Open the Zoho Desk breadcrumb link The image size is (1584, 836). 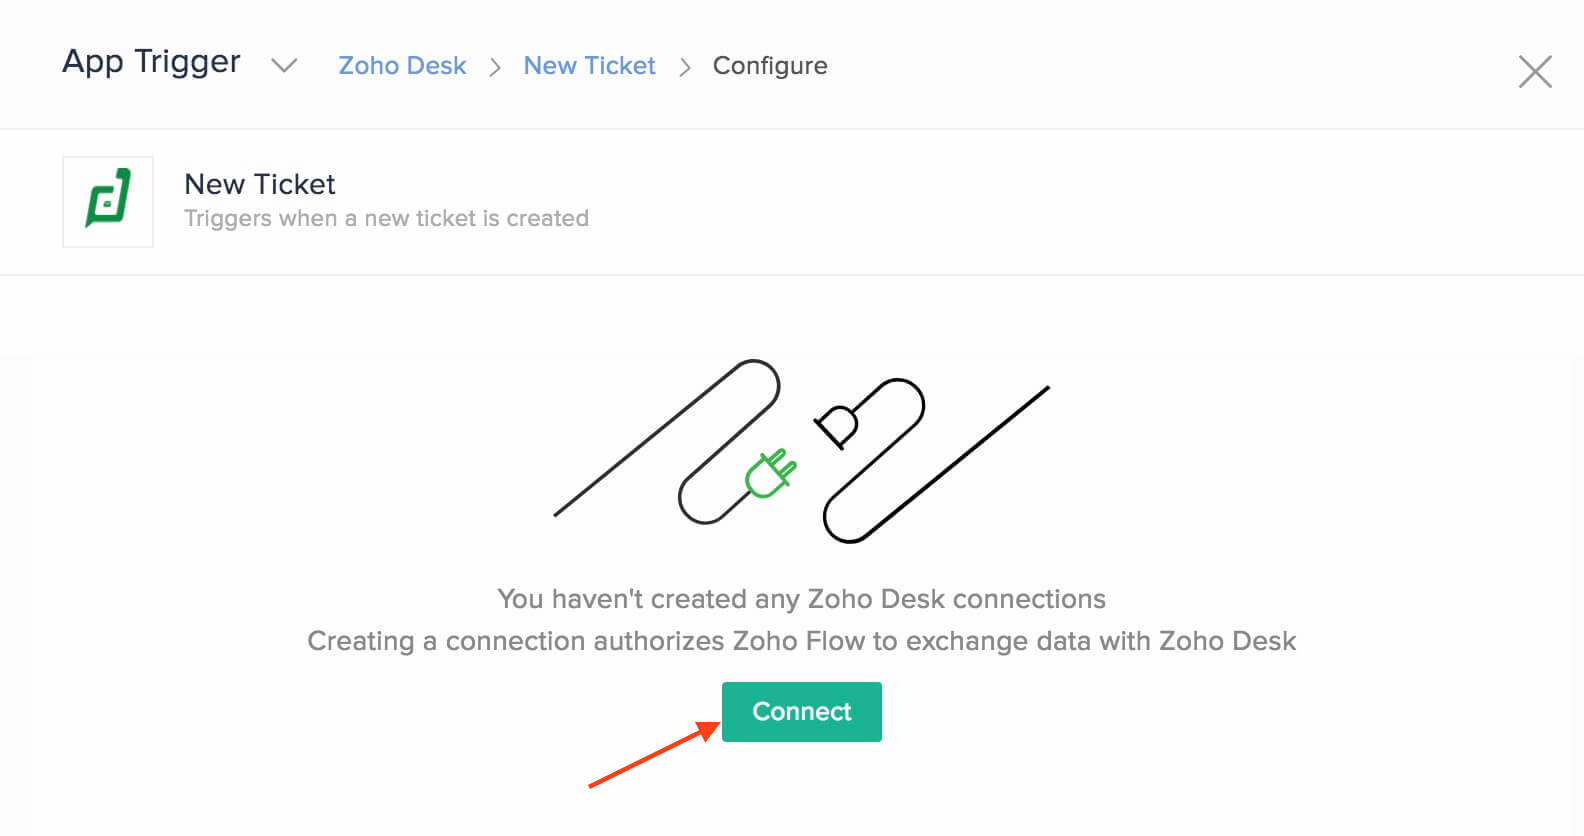pyautogui.click(x=402, y=65)
